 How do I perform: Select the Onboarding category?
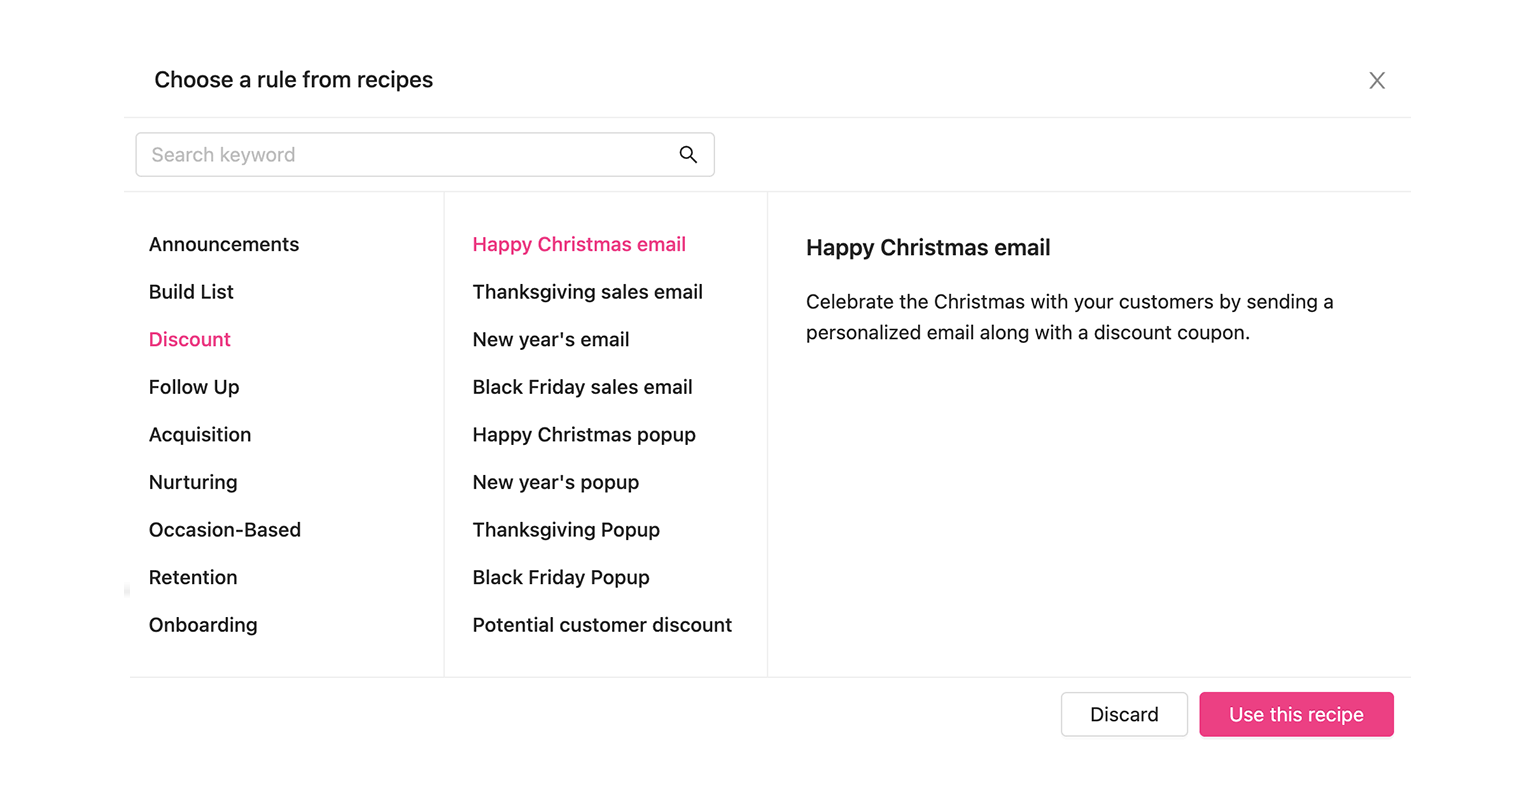203,625
